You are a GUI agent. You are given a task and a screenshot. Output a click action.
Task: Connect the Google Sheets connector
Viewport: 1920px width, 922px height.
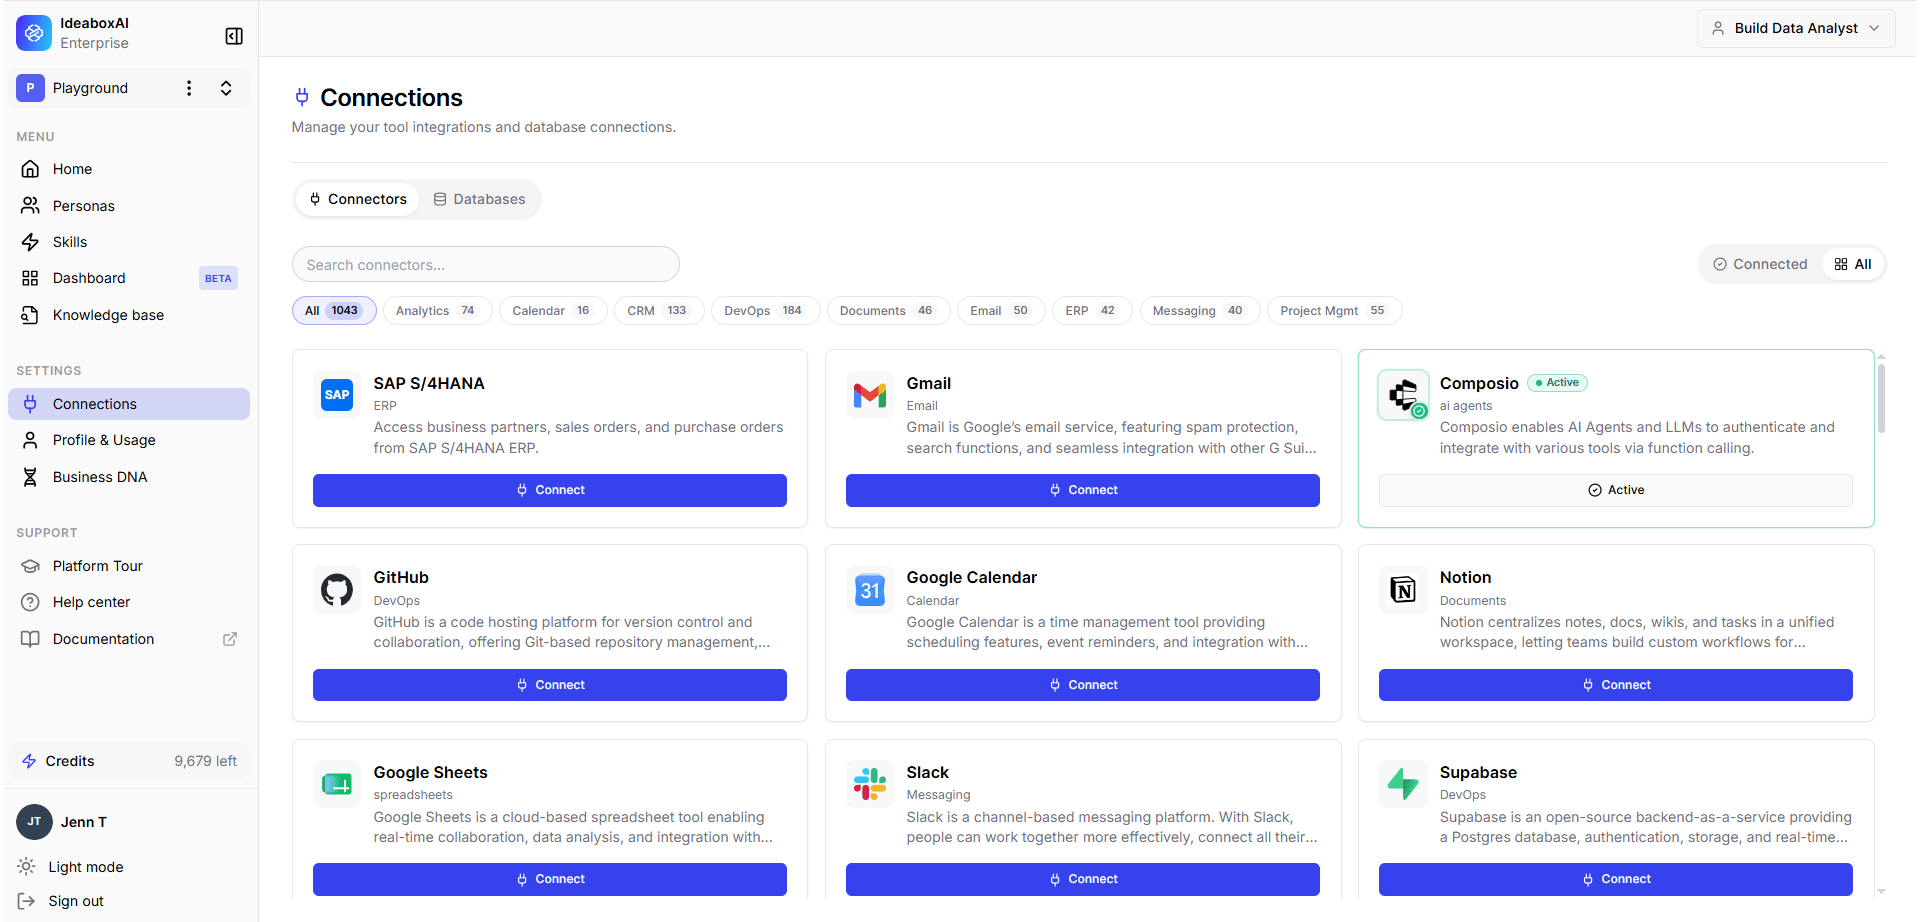tap(550, 879)
